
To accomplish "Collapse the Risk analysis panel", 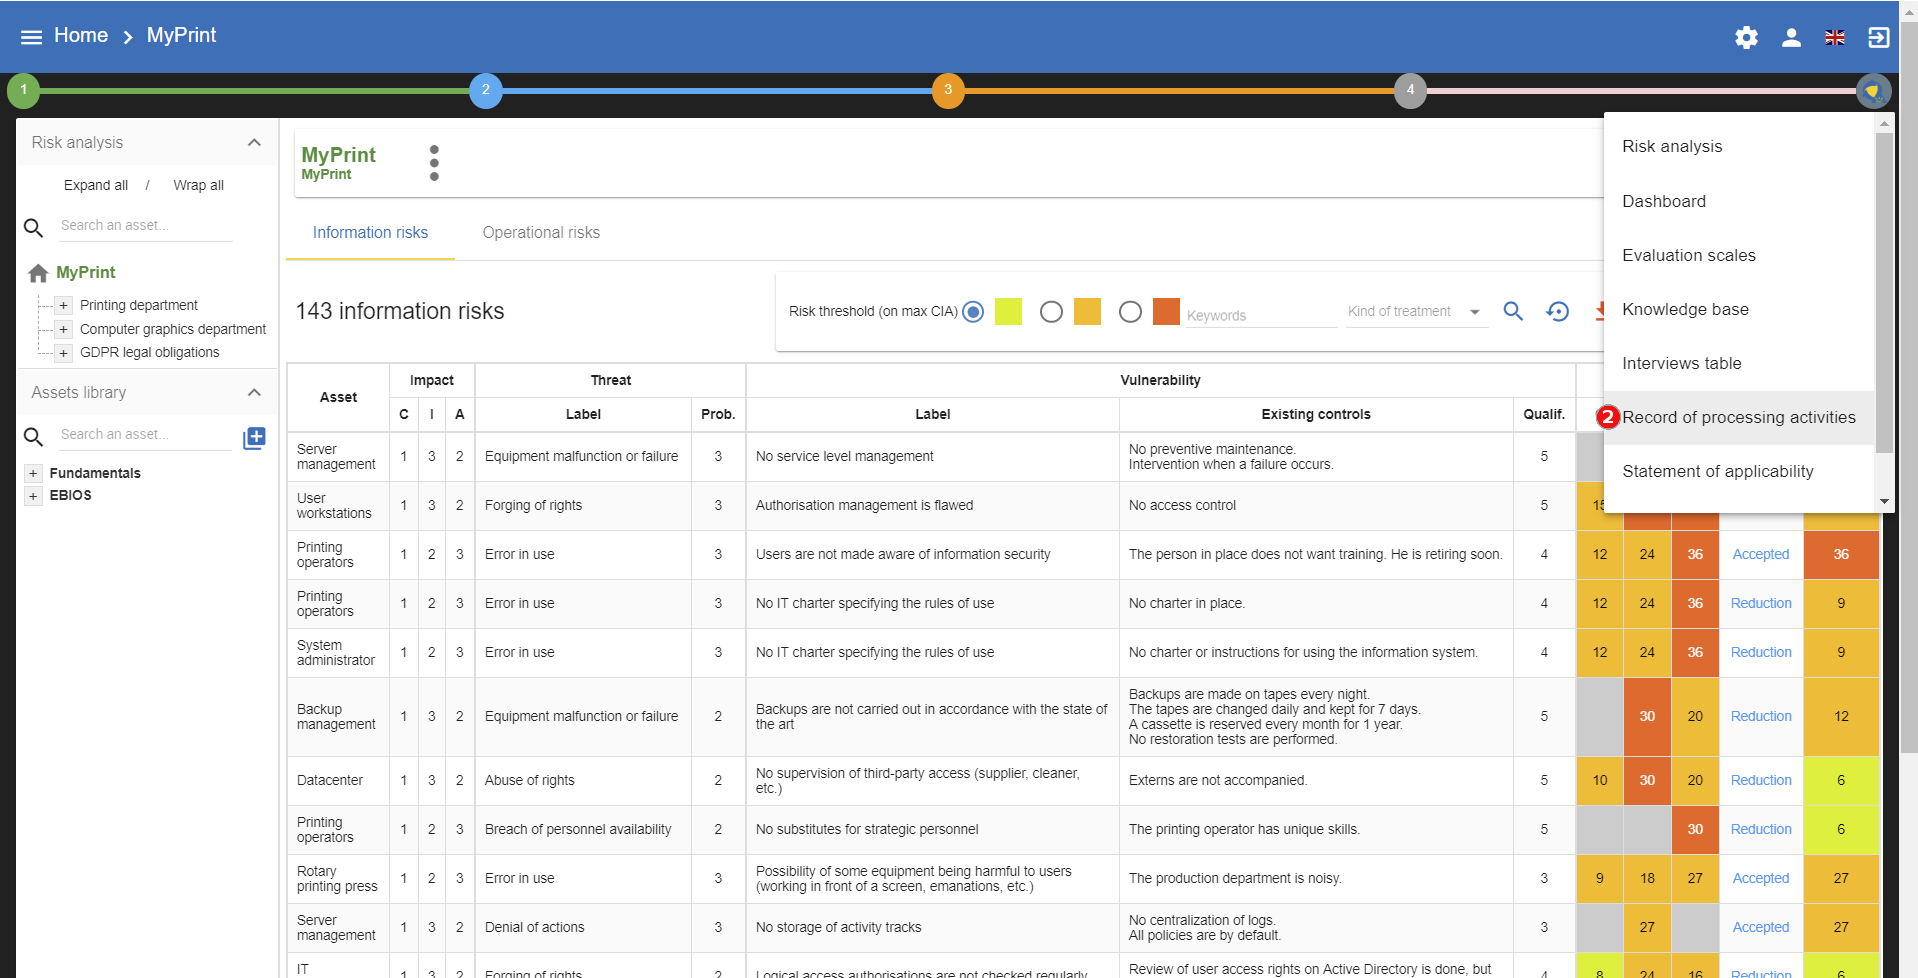I will coord(254,143).
